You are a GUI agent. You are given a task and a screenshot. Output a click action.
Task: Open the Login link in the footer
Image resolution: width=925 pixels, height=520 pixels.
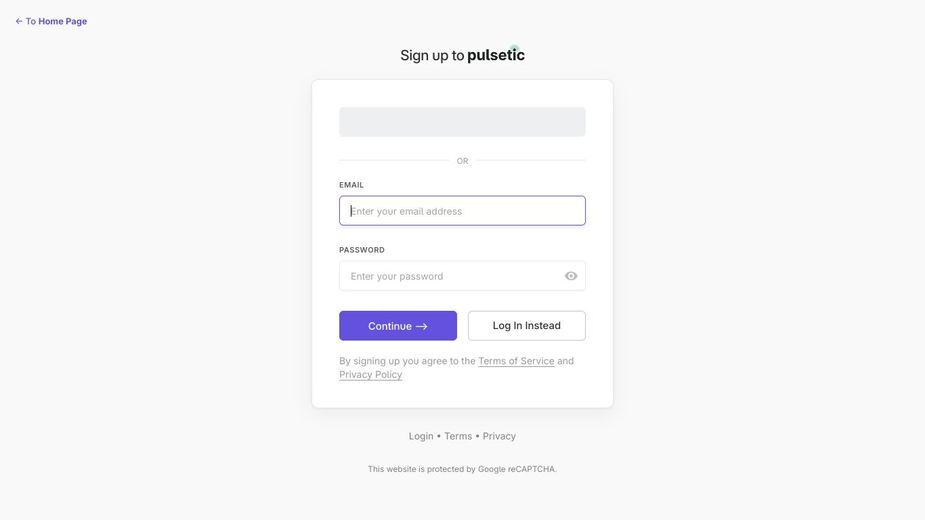[421, 436]
